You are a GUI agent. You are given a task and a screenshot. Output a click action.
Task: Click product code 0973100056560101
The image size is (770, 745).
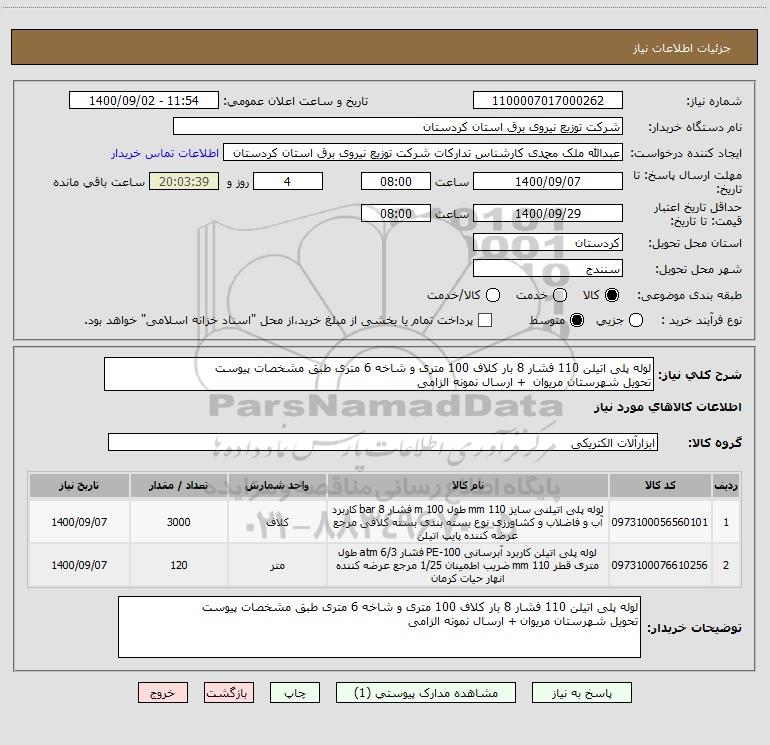tap(660, 522)
